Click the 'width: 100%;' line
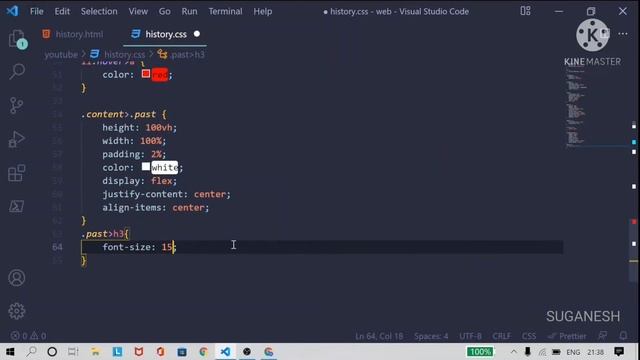 pos(134,141)
